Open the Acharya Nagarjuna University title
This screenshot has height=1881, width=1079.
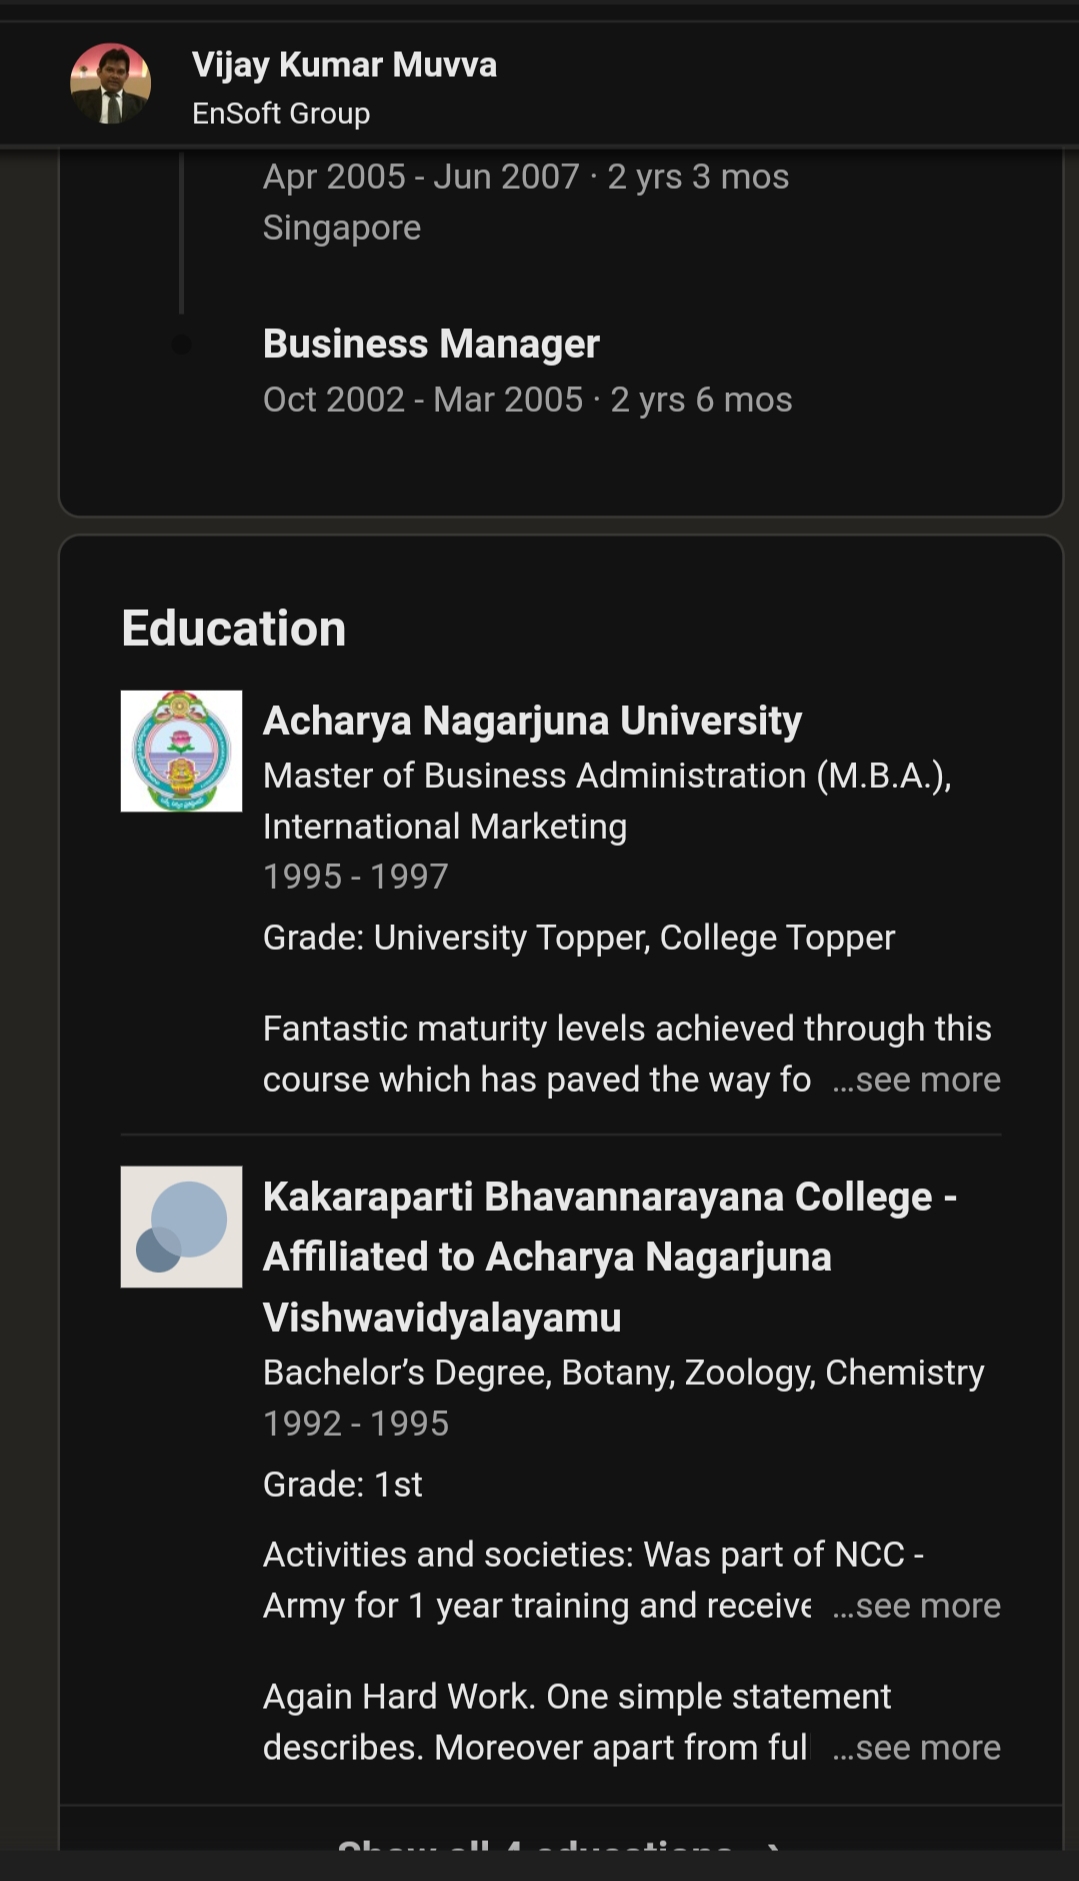coord(532,721)
